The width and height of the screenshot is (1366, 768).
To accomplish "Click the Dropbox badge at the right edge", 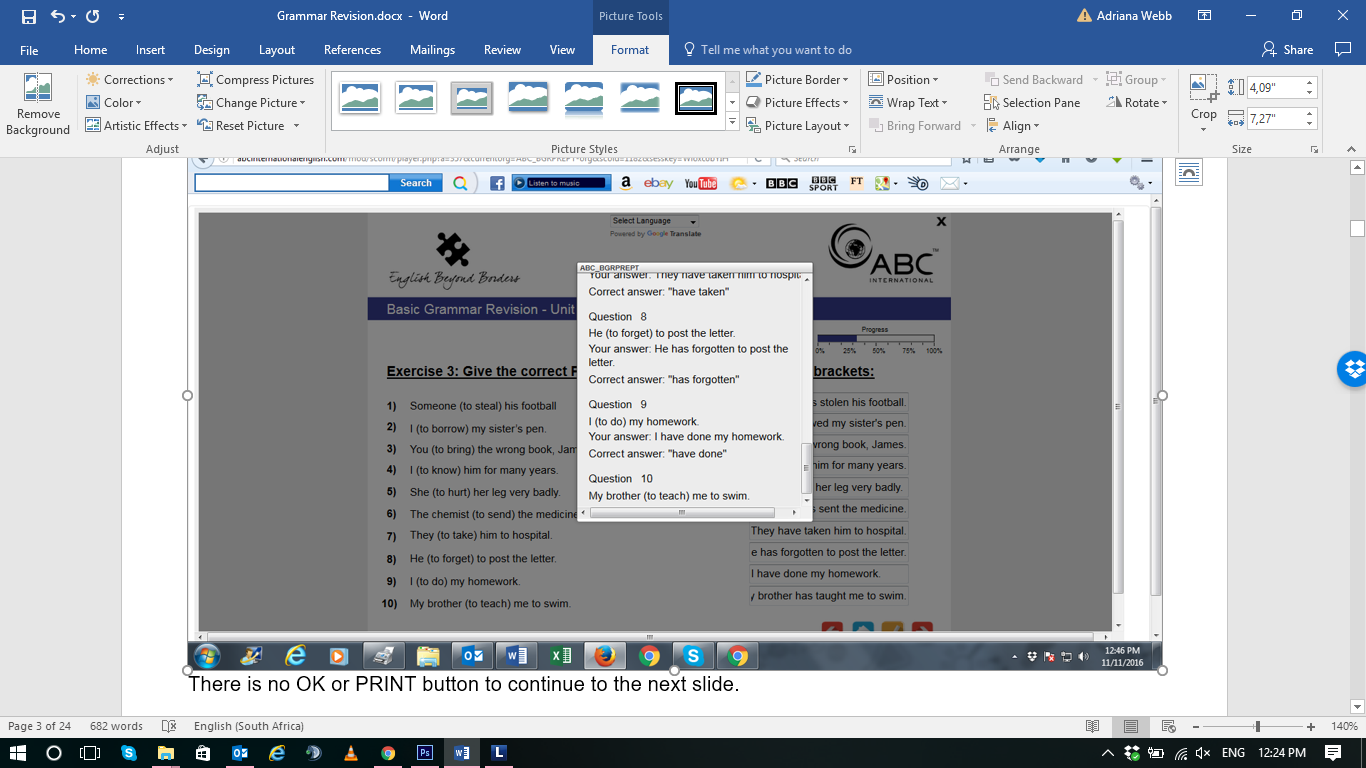I will [x=1352, y=369].
